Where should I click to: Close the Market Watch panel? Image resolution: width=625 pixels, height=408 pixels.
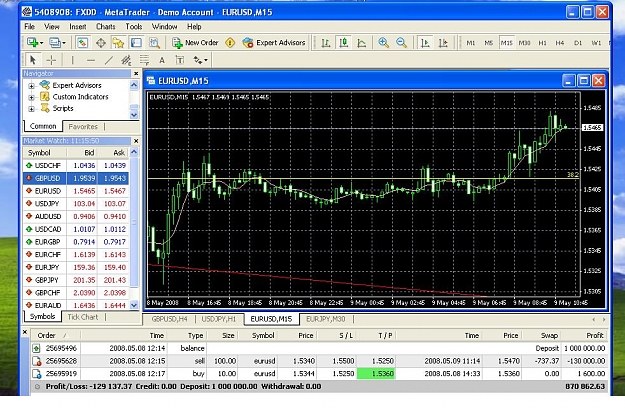[136, 141]
